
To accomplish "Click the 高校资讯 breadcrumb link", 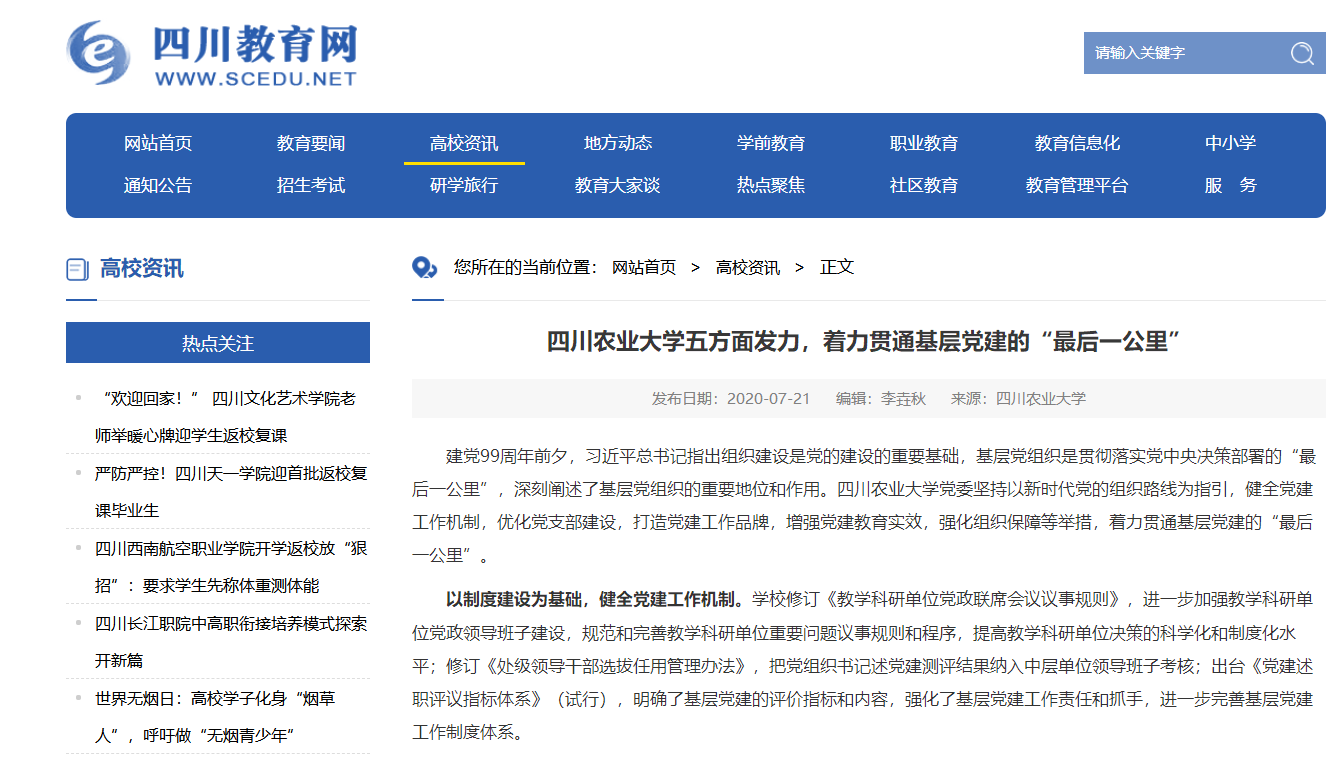I will point(748,267).
